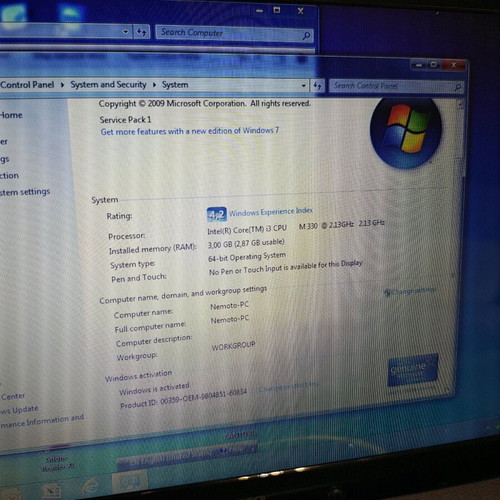Click the System section heading

click(105, 200)
